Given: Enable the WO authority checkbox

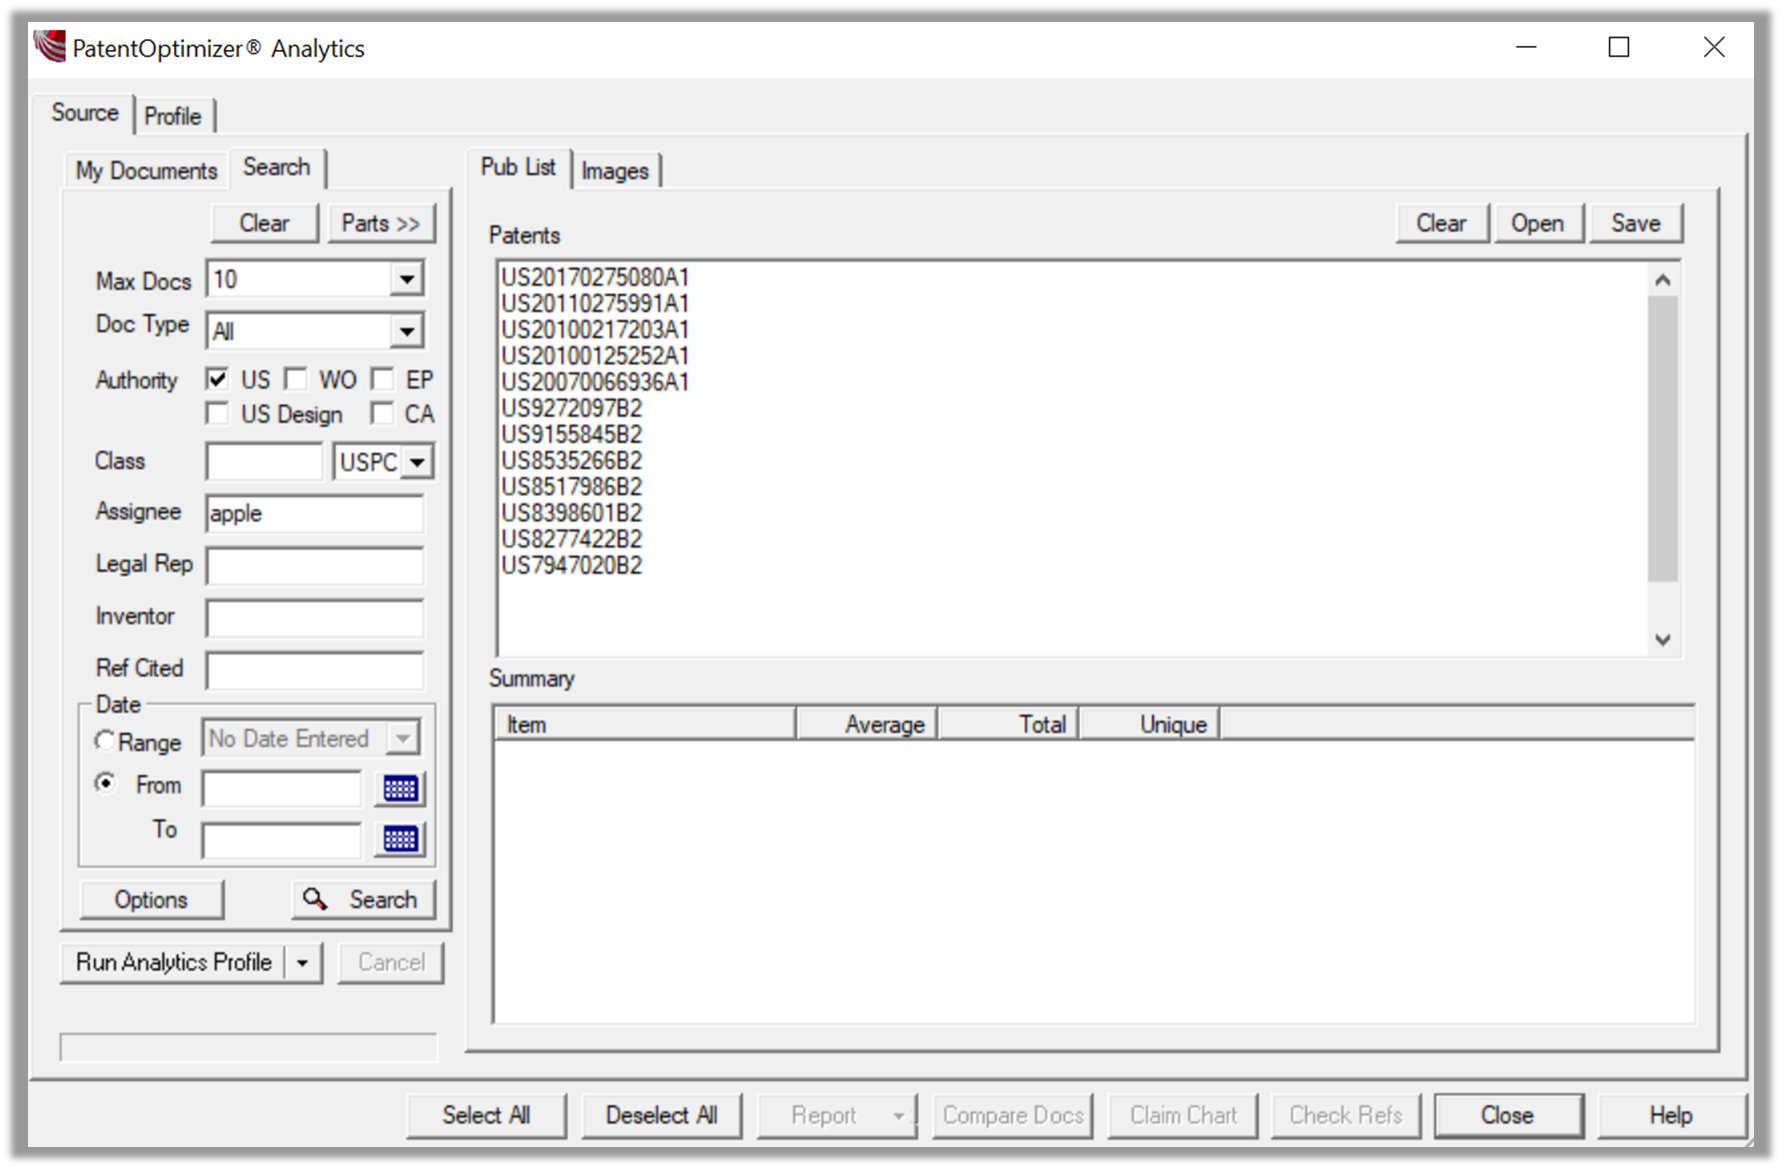Looking at the screenshot, I should [296, 379].
